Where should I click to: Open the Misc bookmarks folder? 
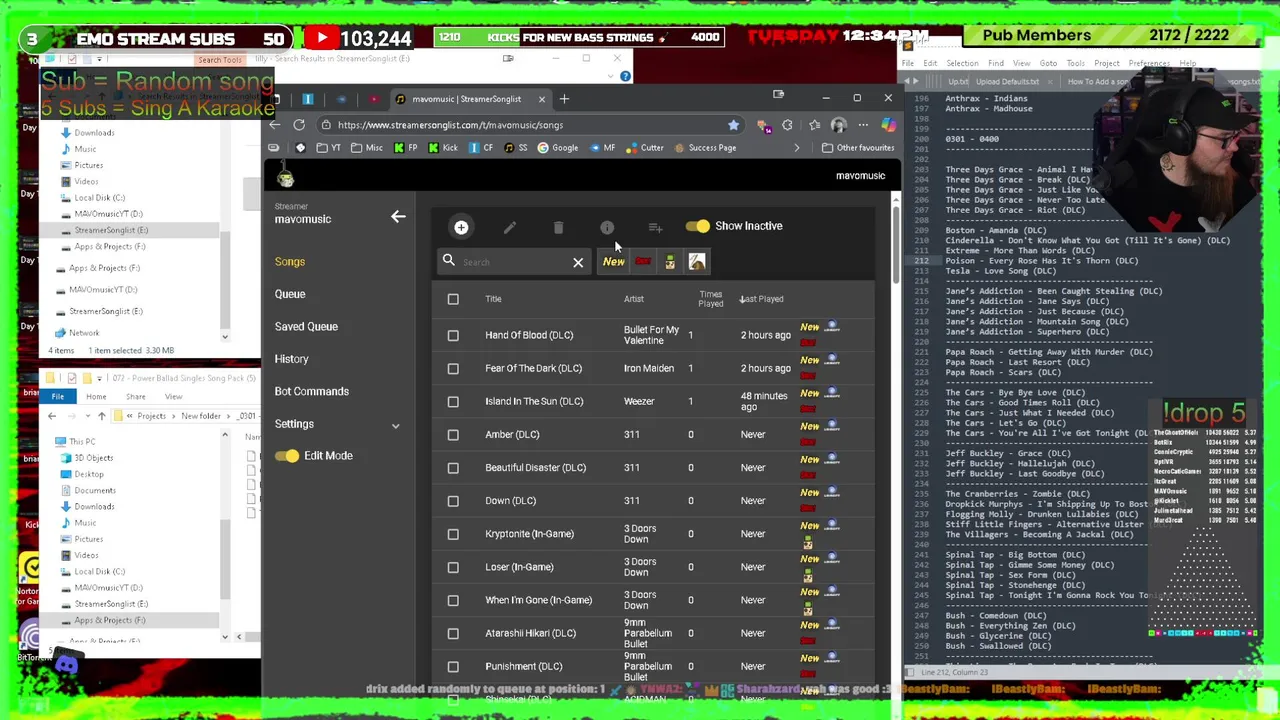pyautogui.click(x=367, y=148)
